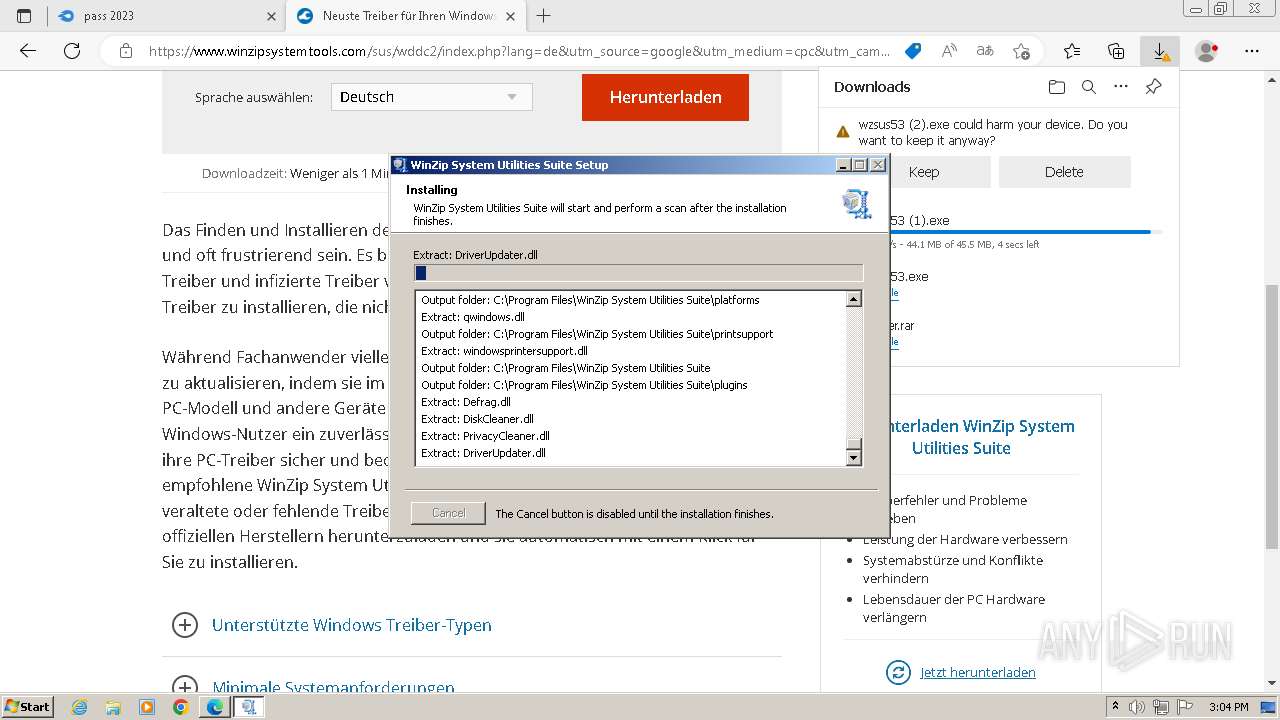Open the network status tray icon

pos(1160,707)
